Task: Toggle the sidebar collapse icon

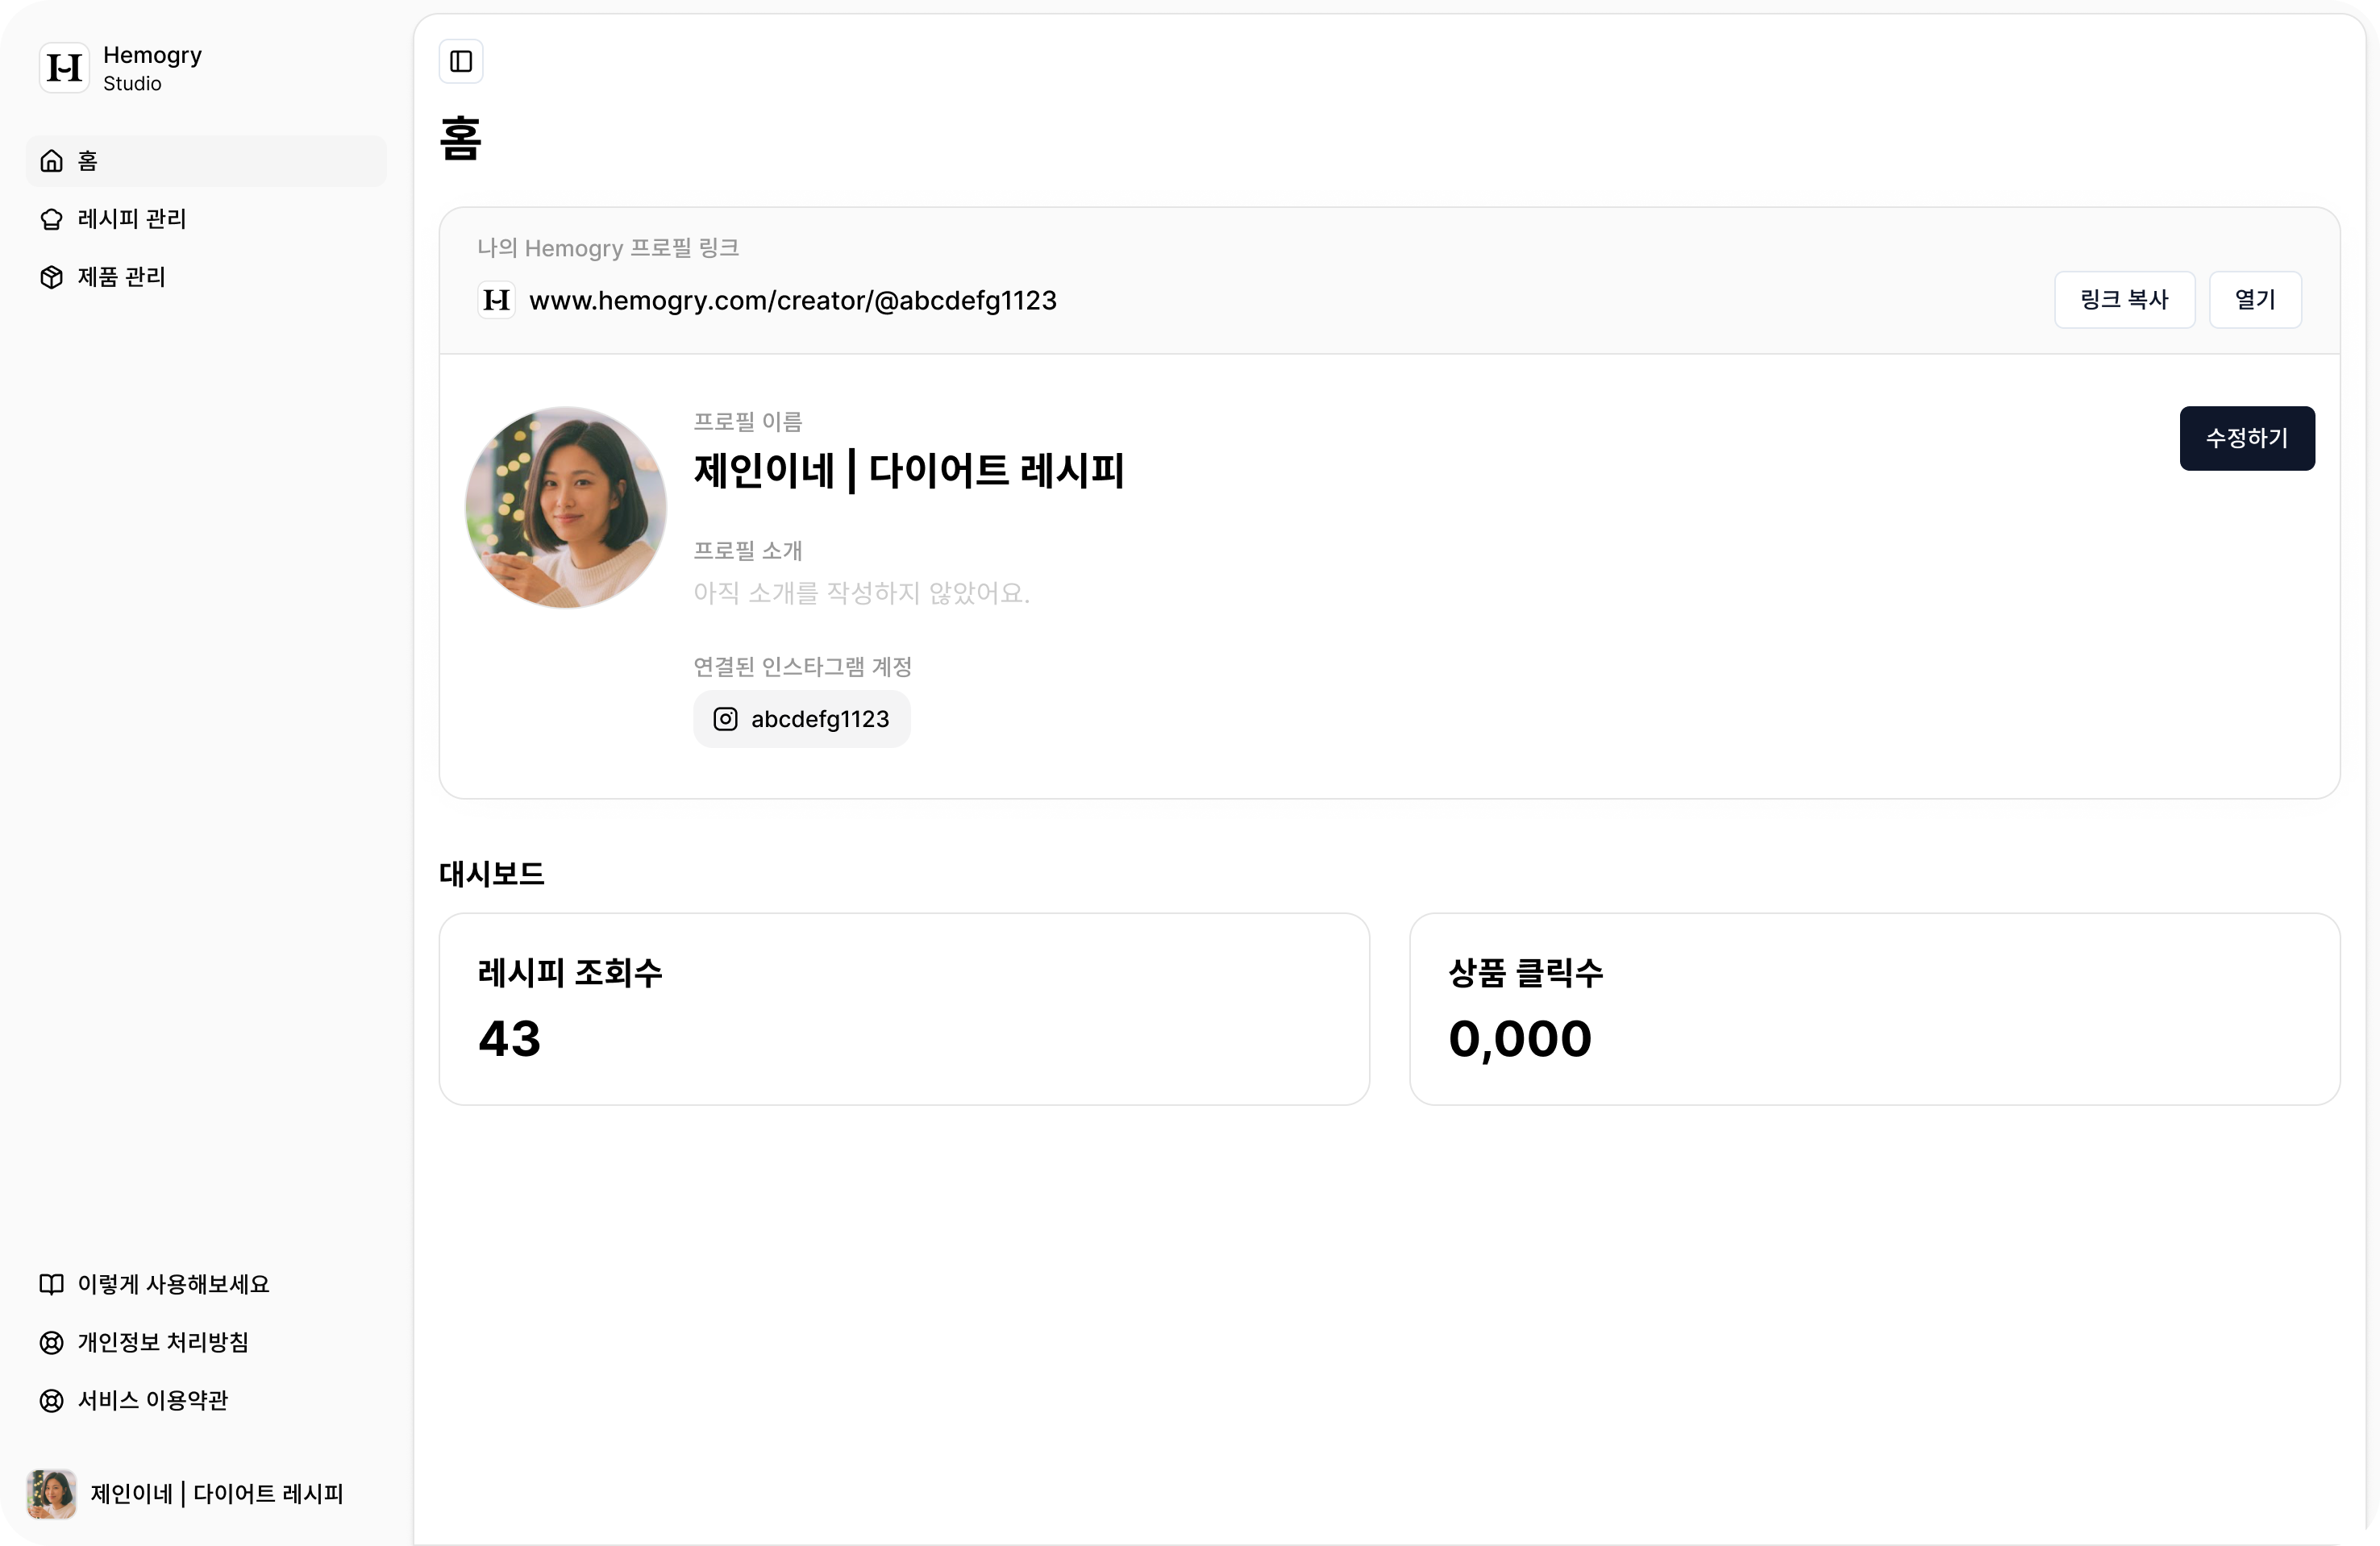Action: point(461,62)
